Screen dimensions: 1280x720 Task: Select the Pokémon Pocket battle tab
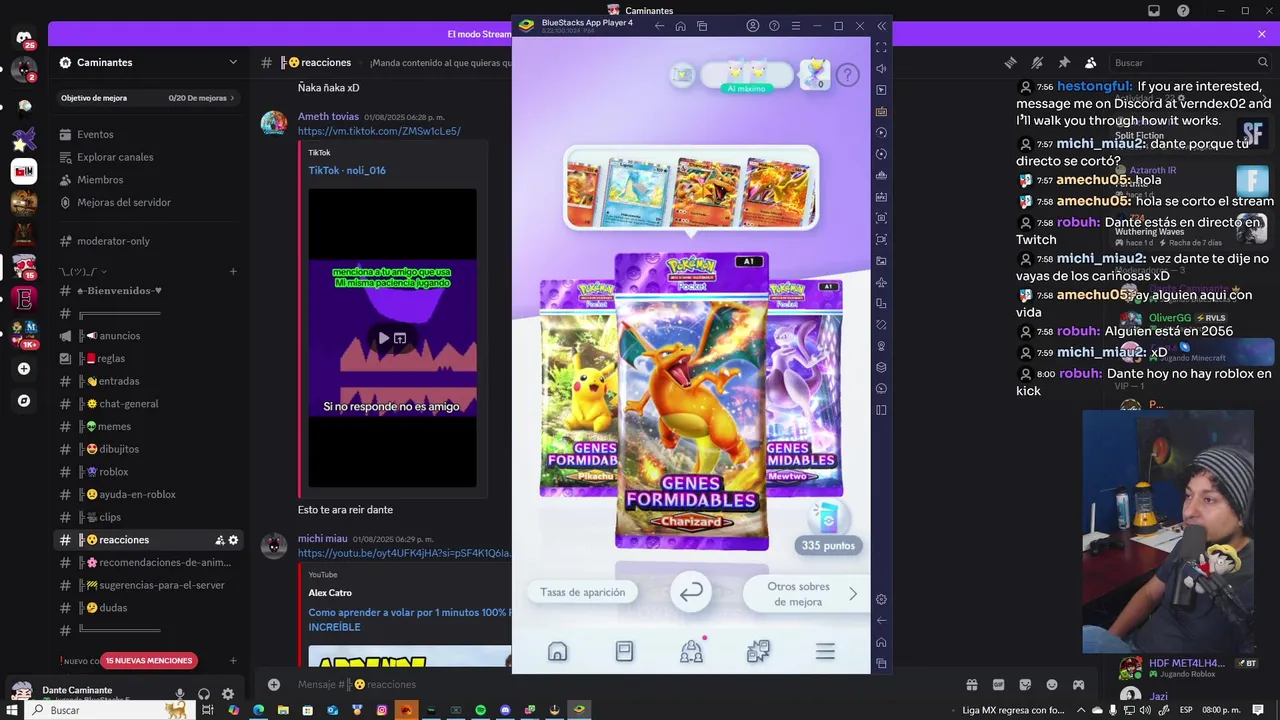[758, 652]
